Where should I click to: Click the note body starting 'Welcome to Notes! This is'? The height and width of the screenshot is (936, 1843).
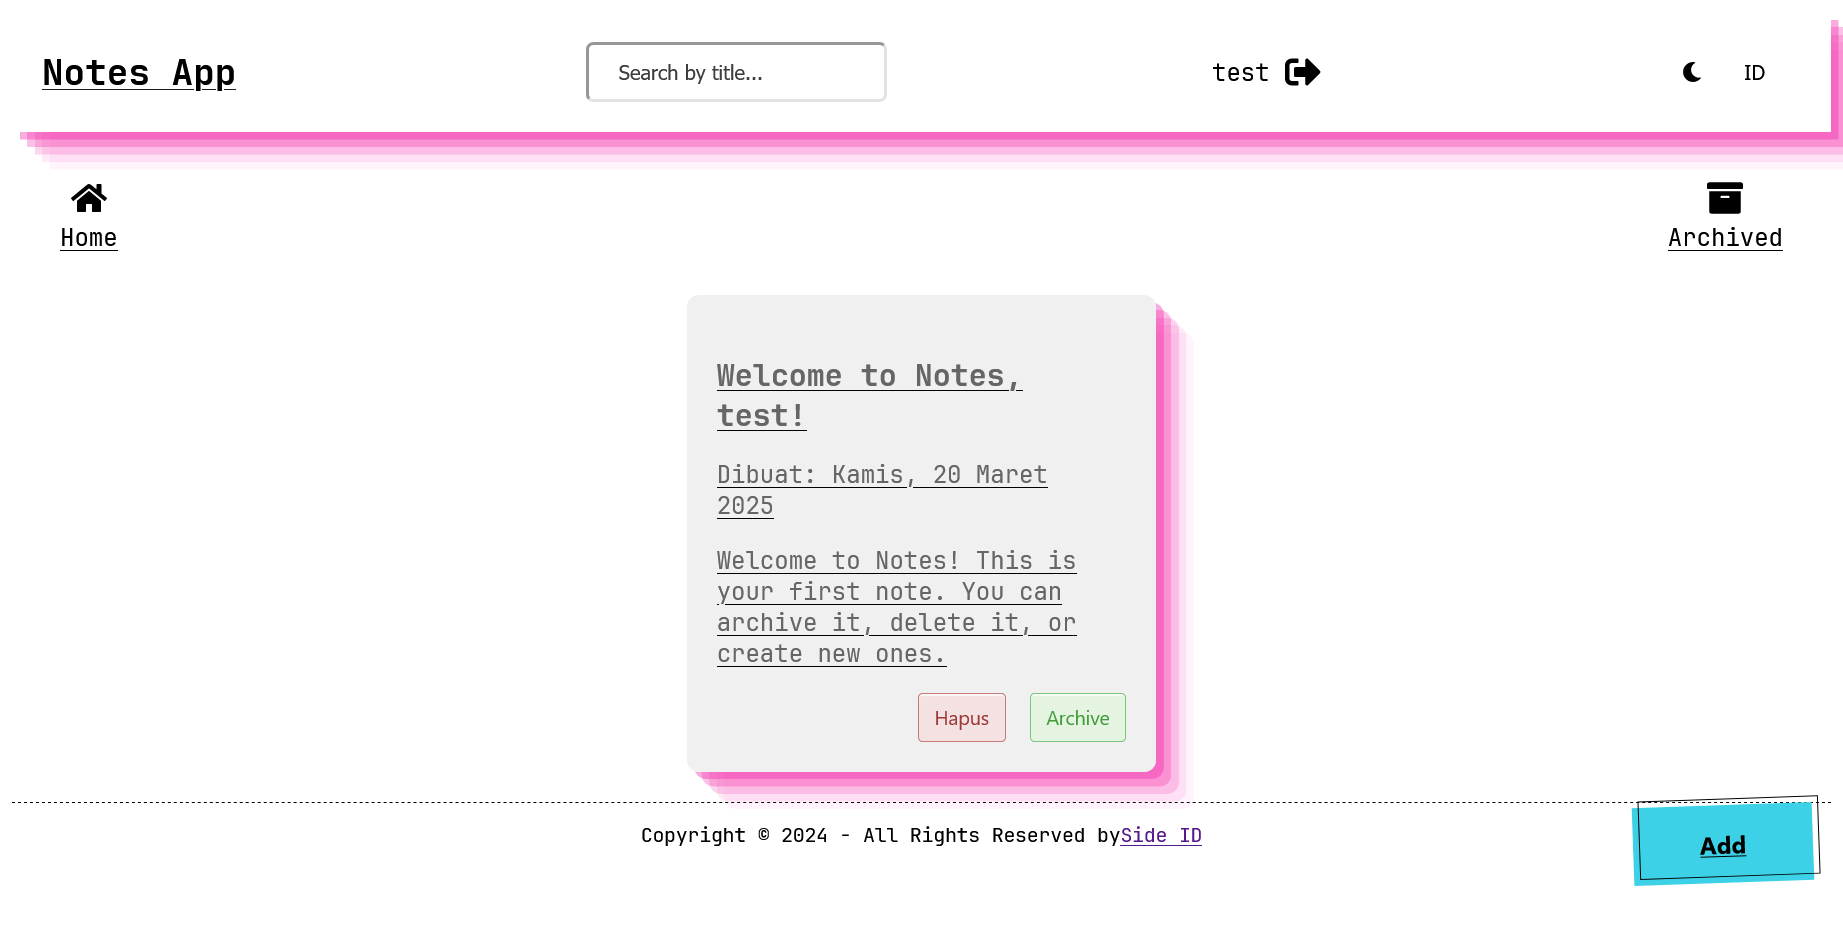[896, 607]
